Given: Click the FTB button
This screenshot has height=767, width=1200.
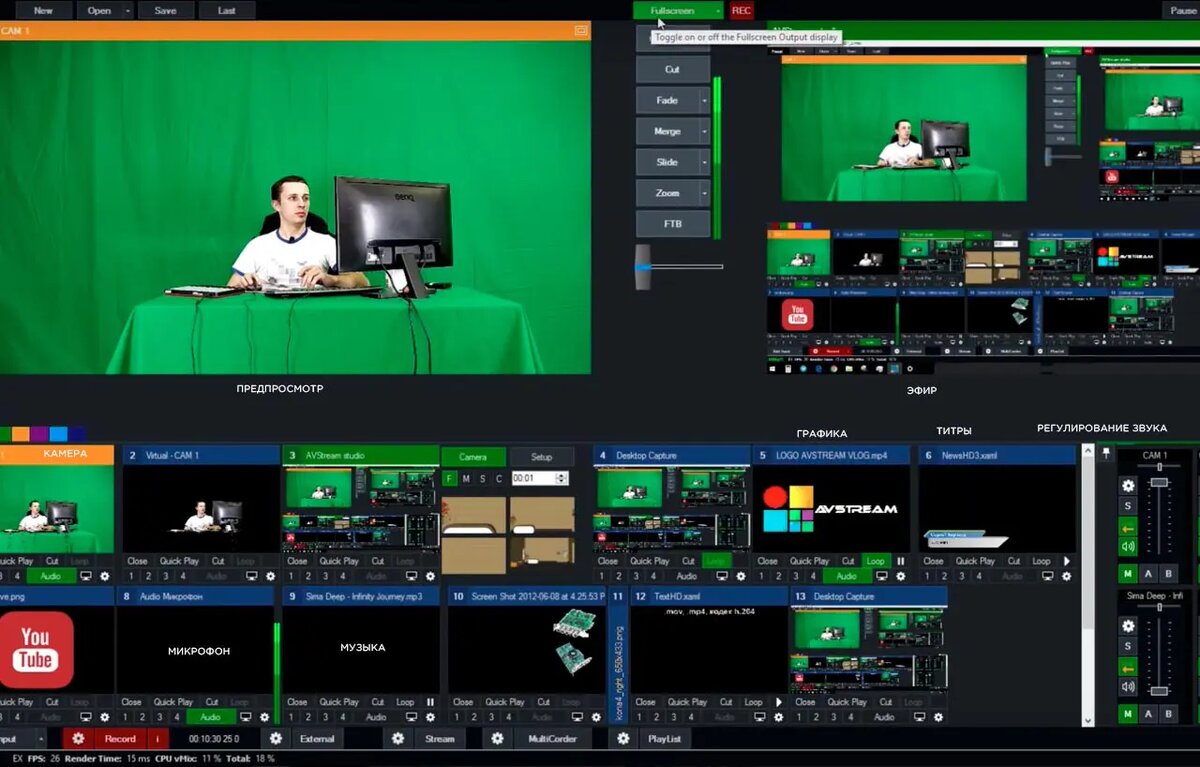Looking at the screenshot, I should 673,224.
